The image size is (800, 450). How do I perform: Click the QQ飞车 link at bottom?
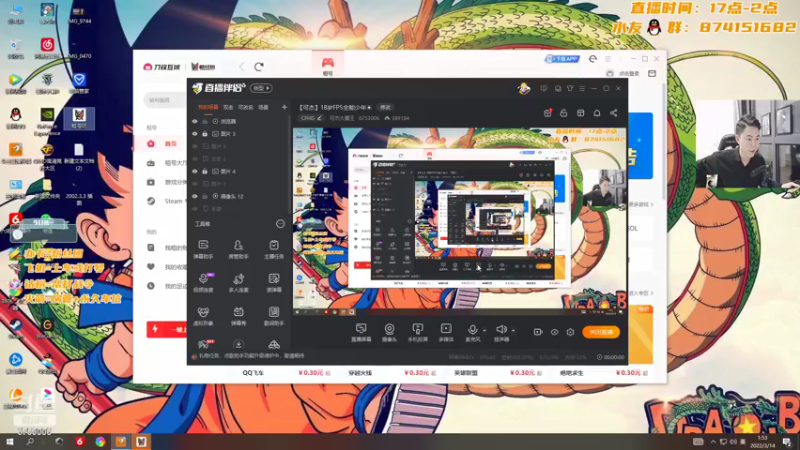click(x=254, y=373)
